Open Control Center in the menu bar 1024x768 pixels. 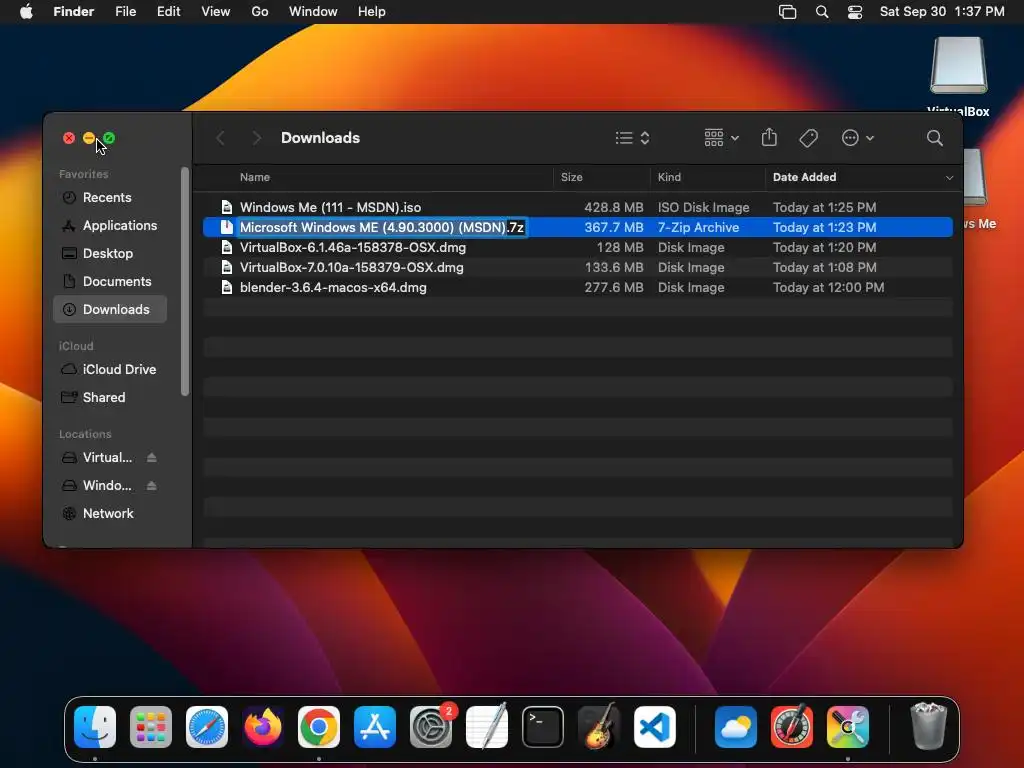(x=855, y=12)
